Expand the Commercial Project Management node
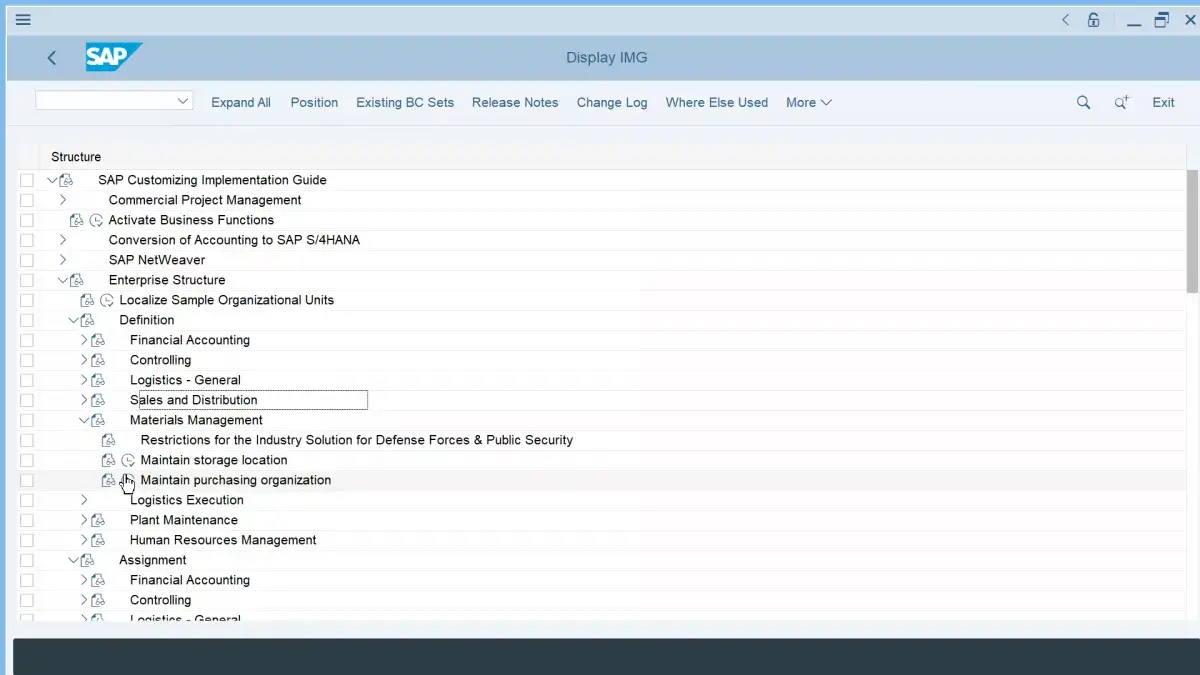This screenshot has height=675, width=1200. (x=63, y=200)
